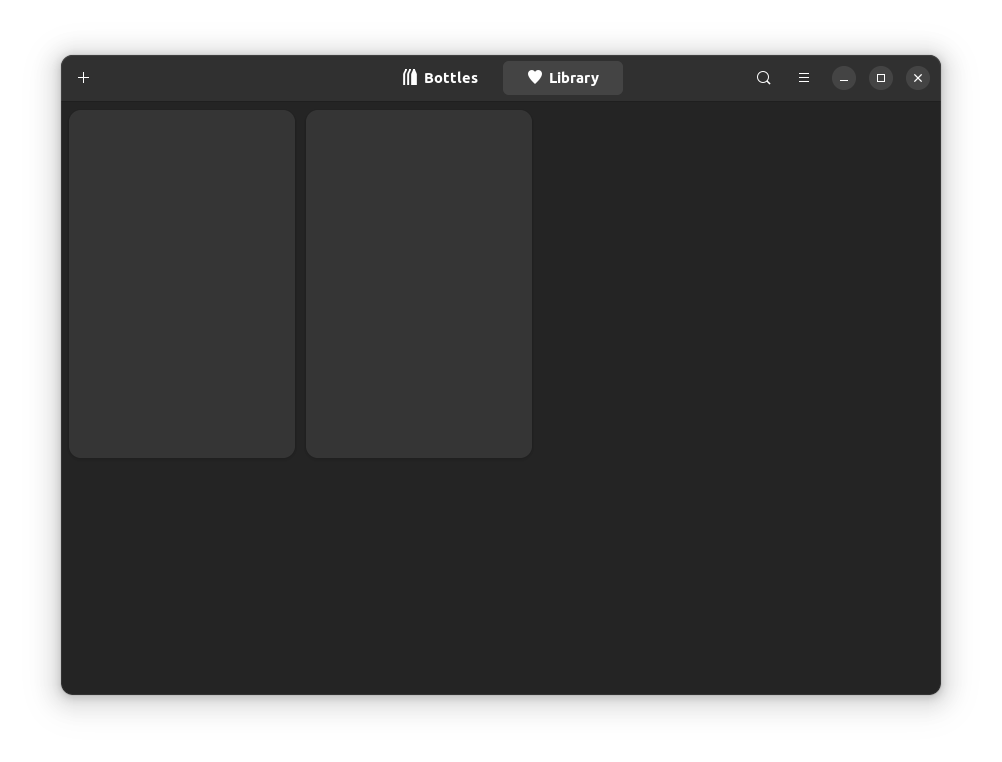This screenshot has height=762, width=1002.
Task: Launch the leftmost game card in the library
Action: coord(181,283)
